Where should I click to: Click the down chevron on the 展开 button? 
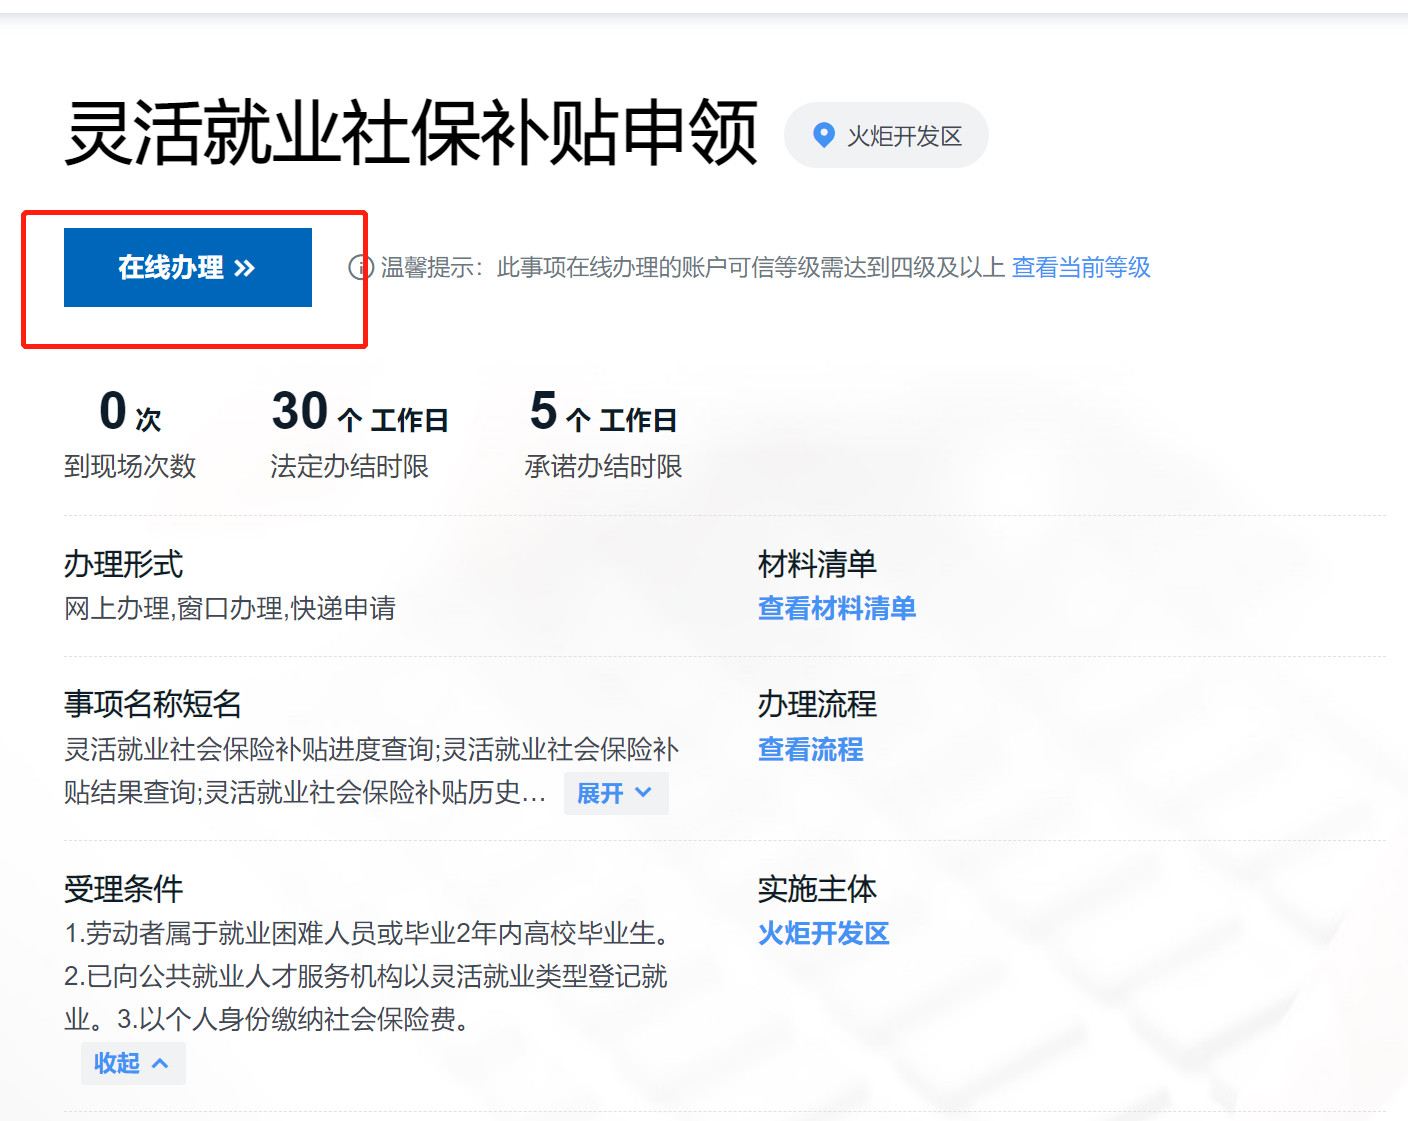point(643,793)
